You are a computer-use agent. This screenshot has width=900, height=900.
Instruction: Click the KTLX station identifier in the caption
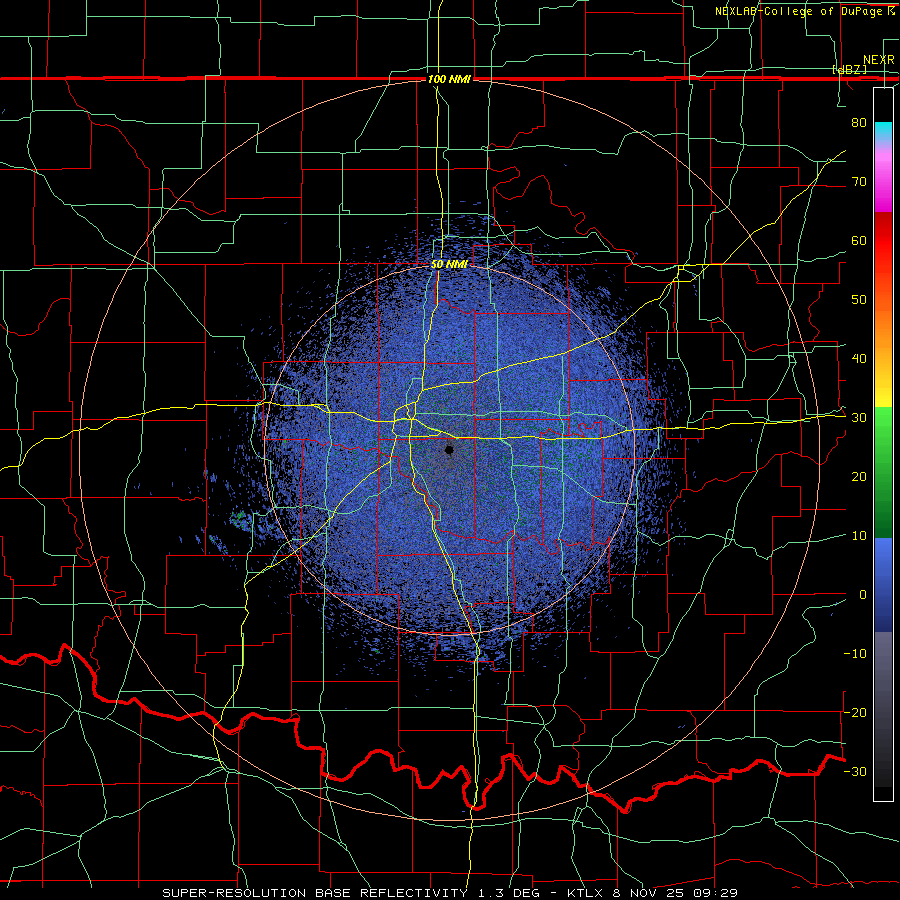coord(587,893)
